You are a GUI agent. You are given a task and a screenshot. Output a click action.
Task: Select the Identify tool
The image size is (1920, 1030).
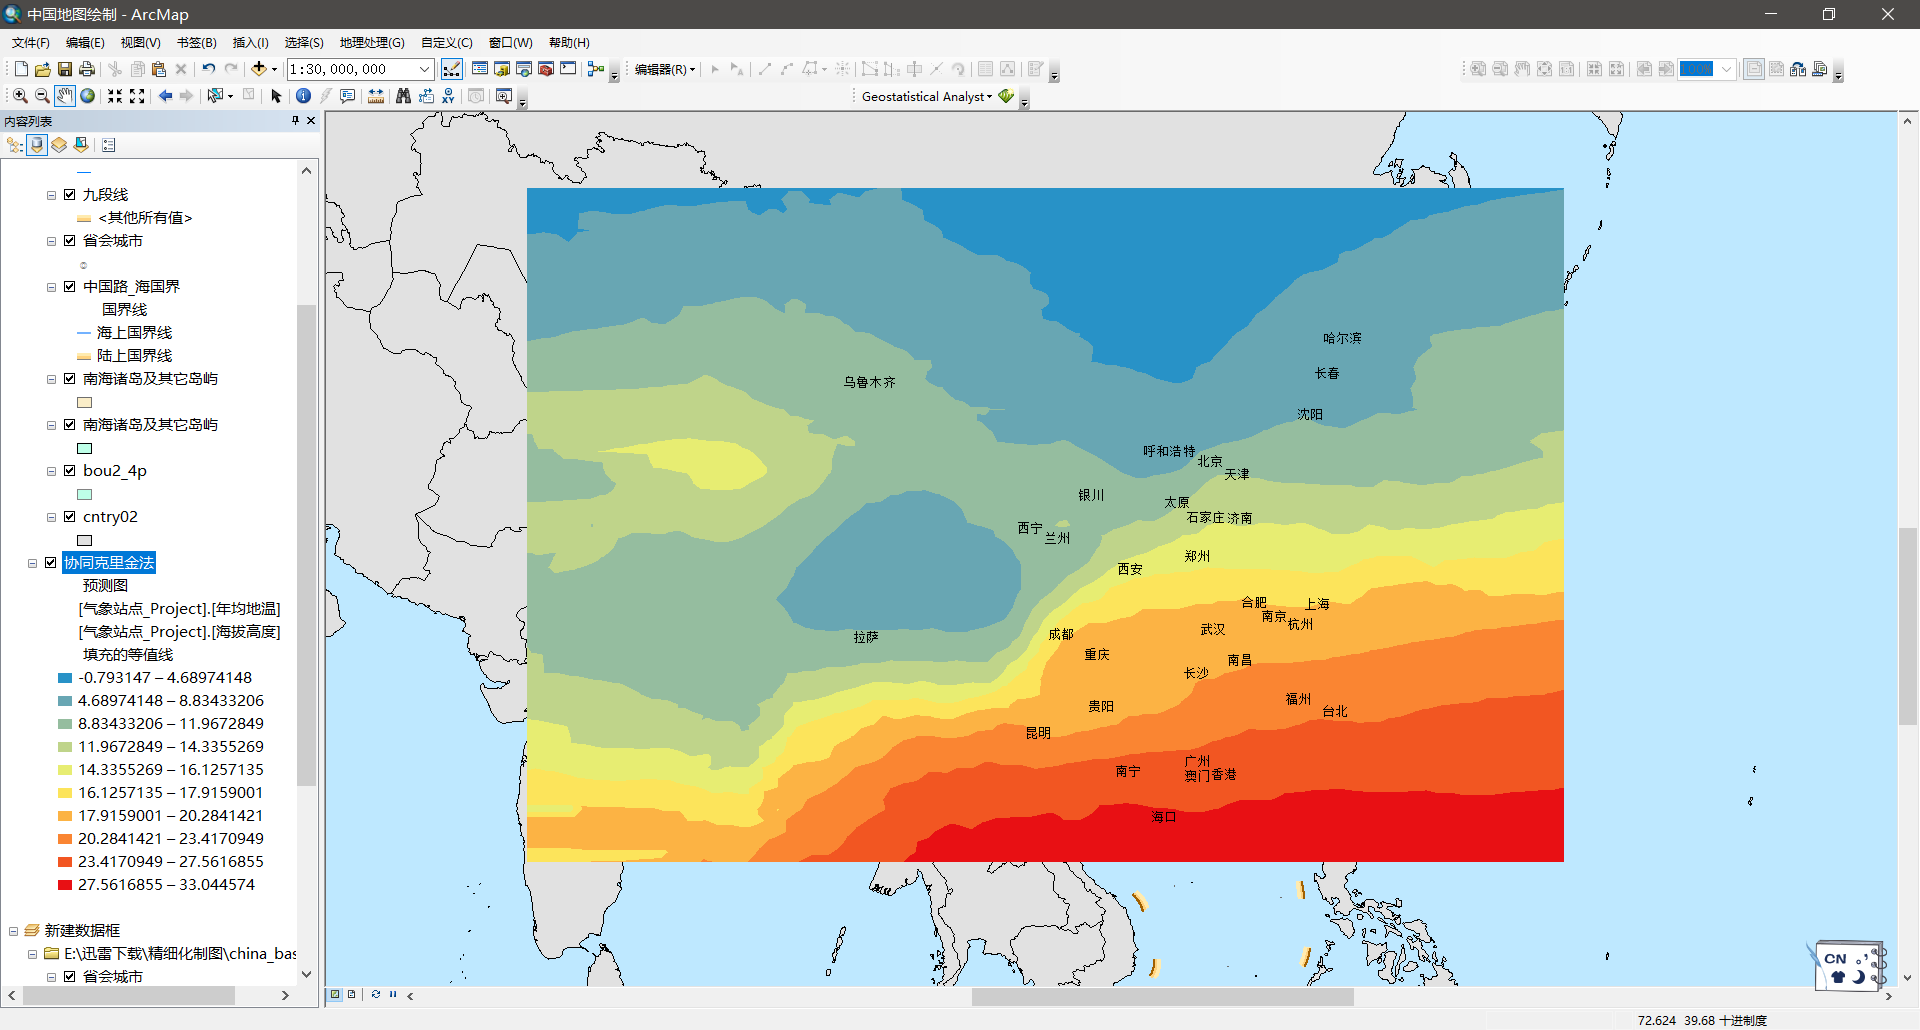(303, 96)
